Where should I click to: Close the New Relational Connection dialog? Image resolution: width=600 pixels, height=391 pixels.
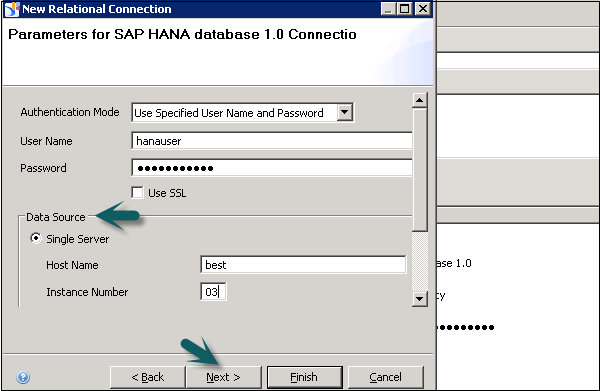423,9
